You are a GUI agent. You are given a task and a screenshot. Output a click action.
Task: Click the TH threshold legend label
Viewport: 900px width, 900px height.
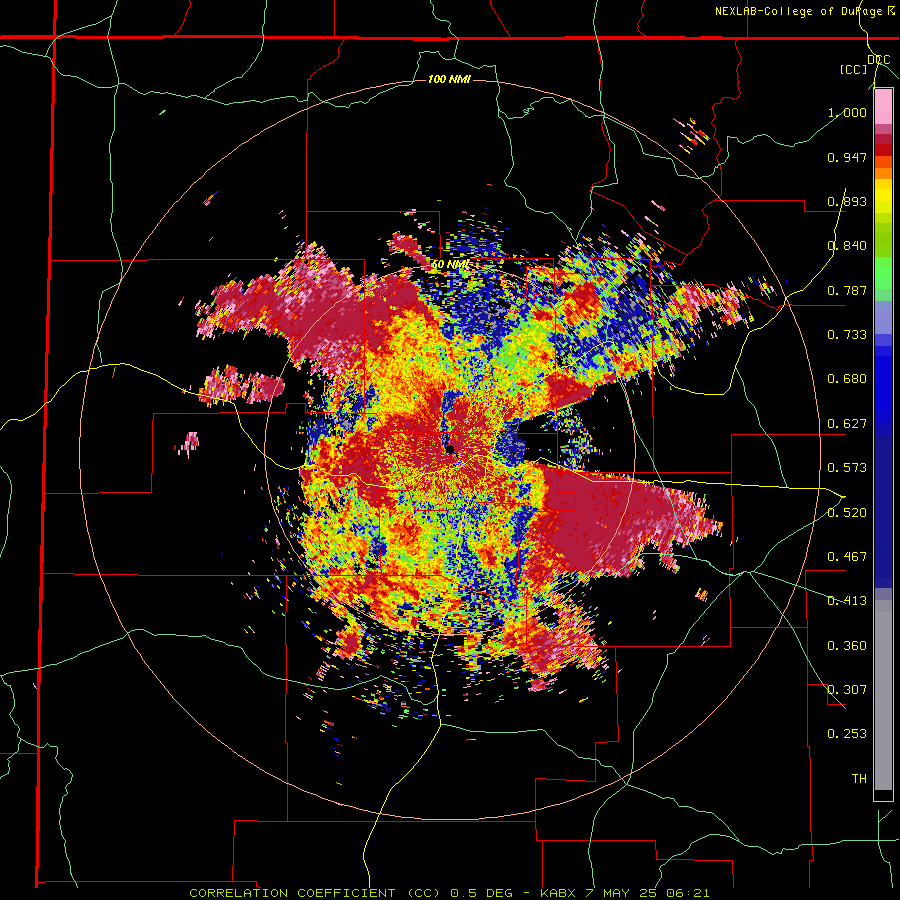(x=859, y=779)
